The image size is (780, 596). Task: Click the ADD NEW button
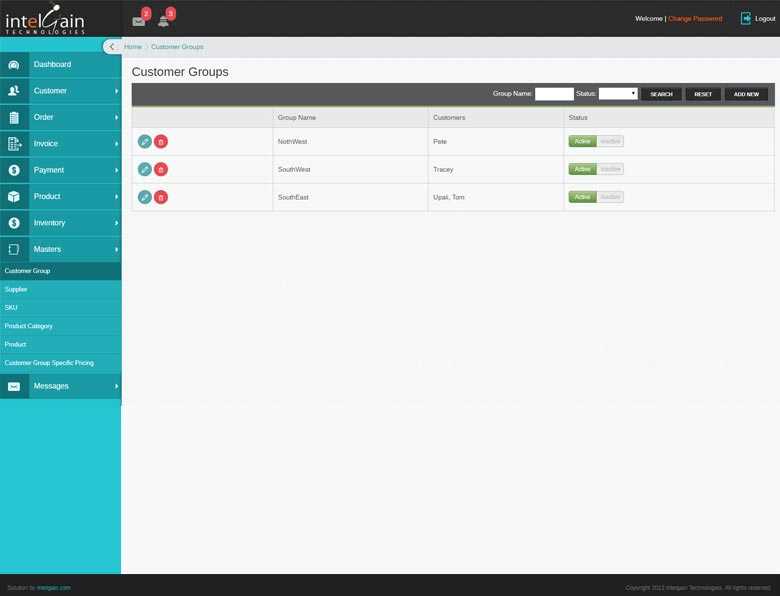pyautogui.click(x=746, y=94)
